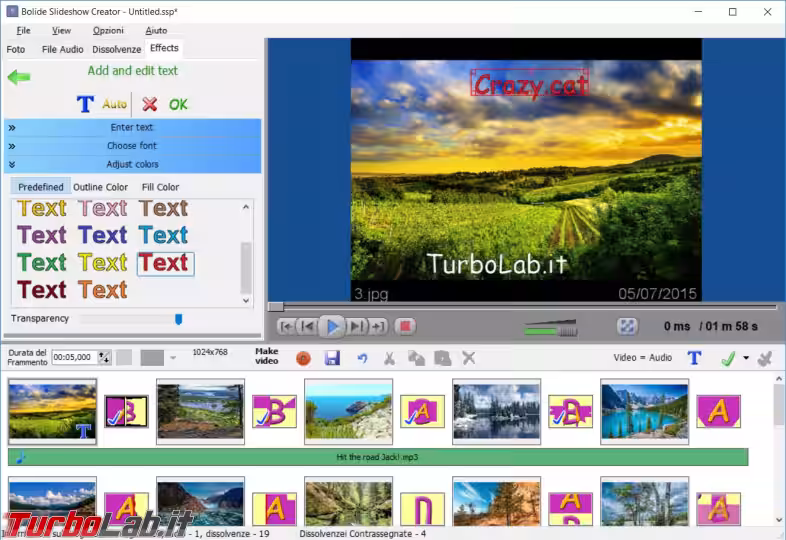Open the Opzioni menu
This screenshot has width=786, height=540.
(x=108, y=31)
